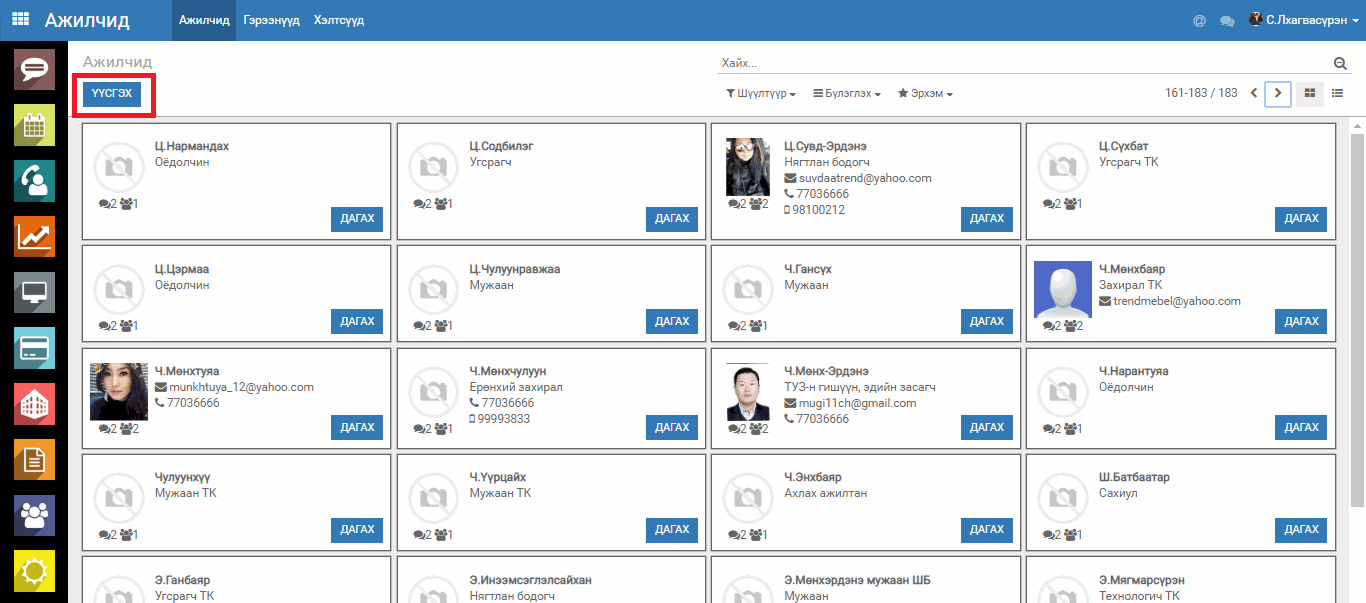Expand the Шүүлтүүр filter dropdown
This screenshot has width=1366, height=603.
(761, 94)
